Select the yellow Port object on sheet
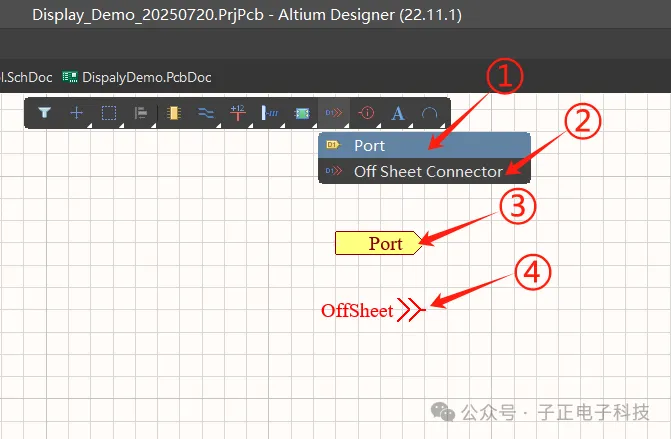Viewport: 671px width, 439px height. pos(379,243)
